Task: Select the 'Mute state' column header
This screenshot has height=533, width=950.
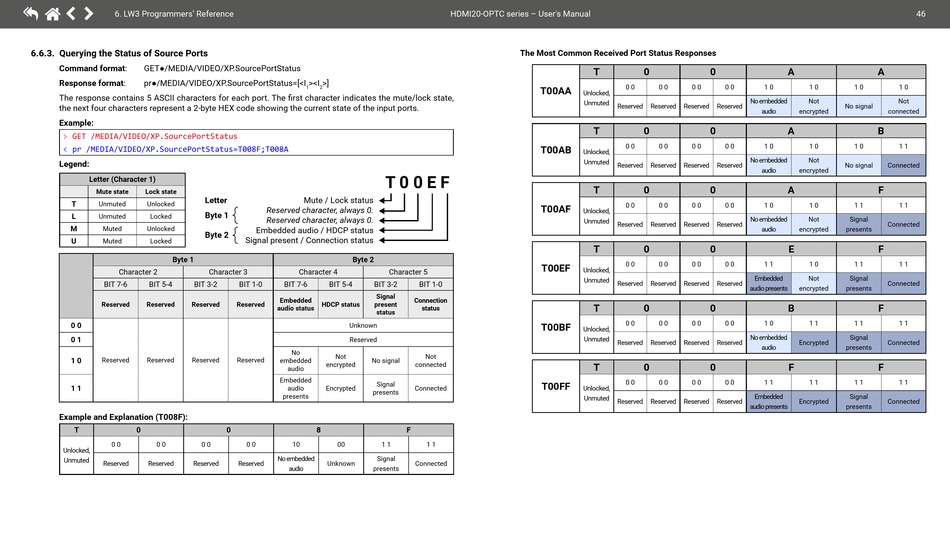Action: [112, 191]
